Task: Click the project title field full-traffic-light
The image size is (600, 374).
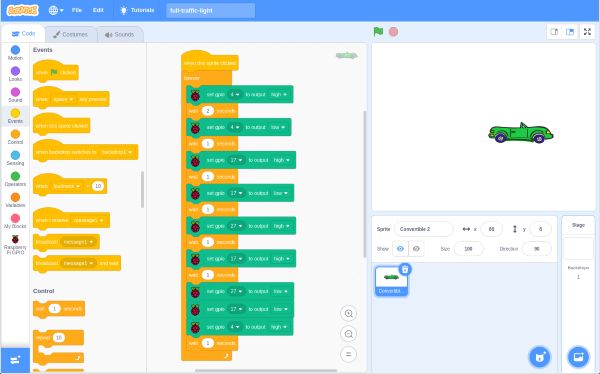Action: coord(210,11)
